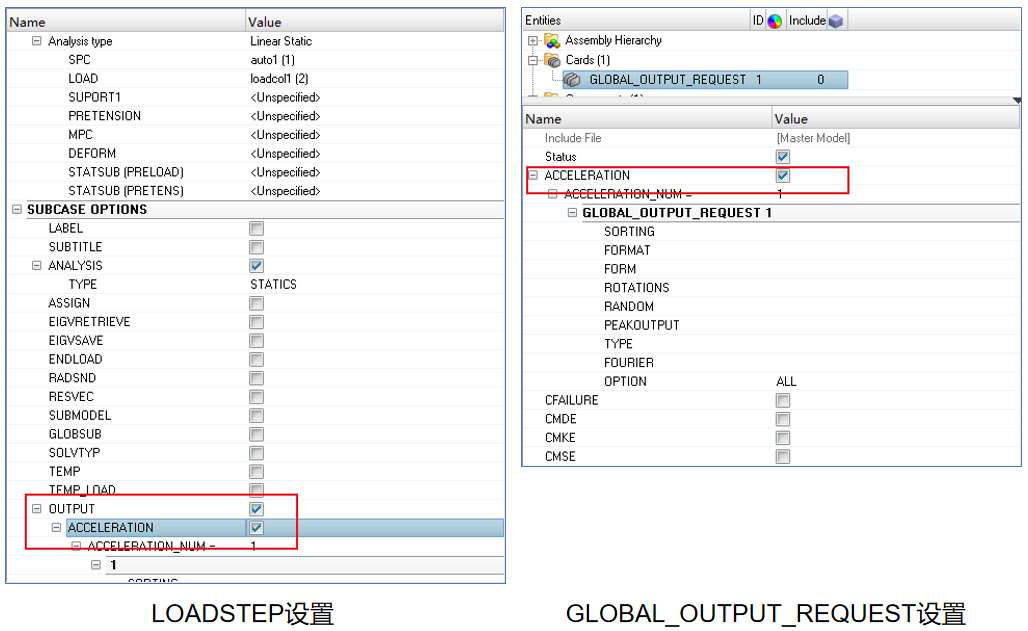Enable the CMDE checkbox
Viewport: 1028px width, 631px height.
[783, 419]
